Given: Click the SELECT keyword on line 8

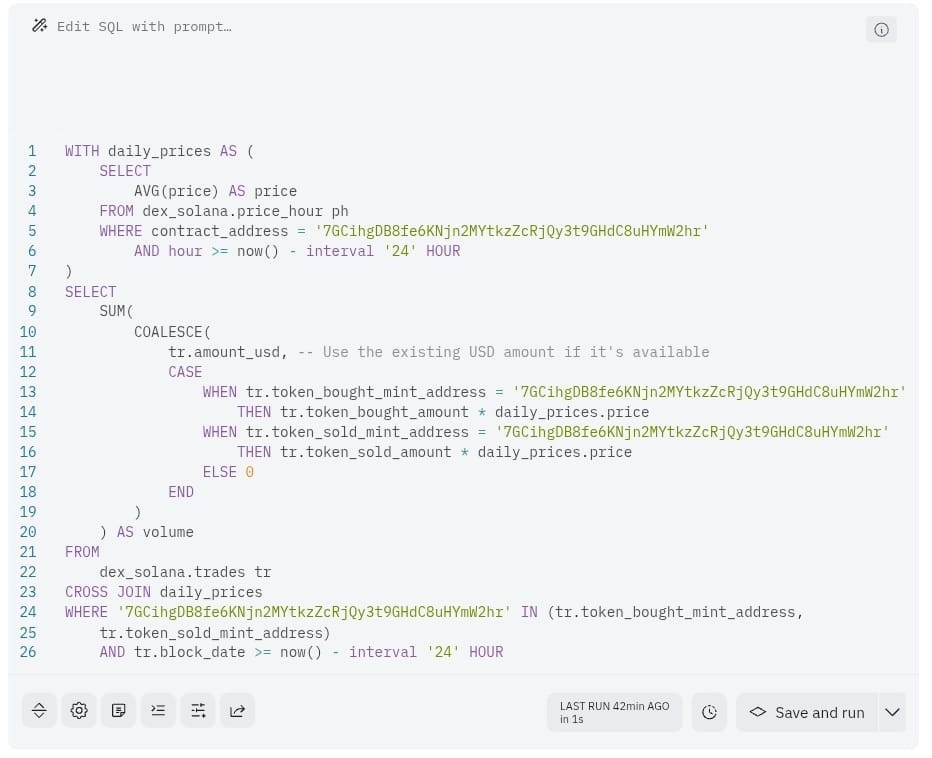Looking at the screenshot, I should point(90,292).
